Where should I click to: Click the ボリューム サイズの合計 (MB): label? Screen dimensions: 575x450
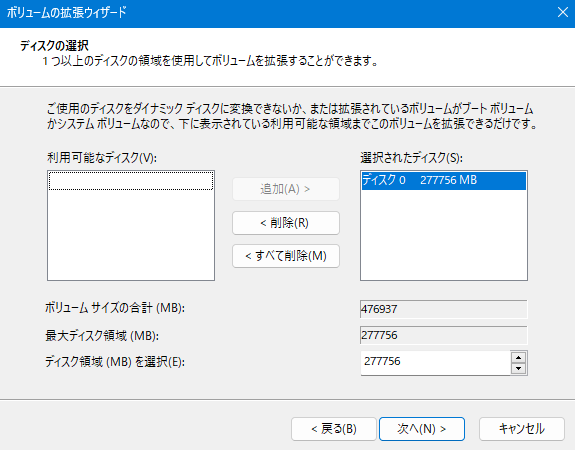click(x=115, y=308)
